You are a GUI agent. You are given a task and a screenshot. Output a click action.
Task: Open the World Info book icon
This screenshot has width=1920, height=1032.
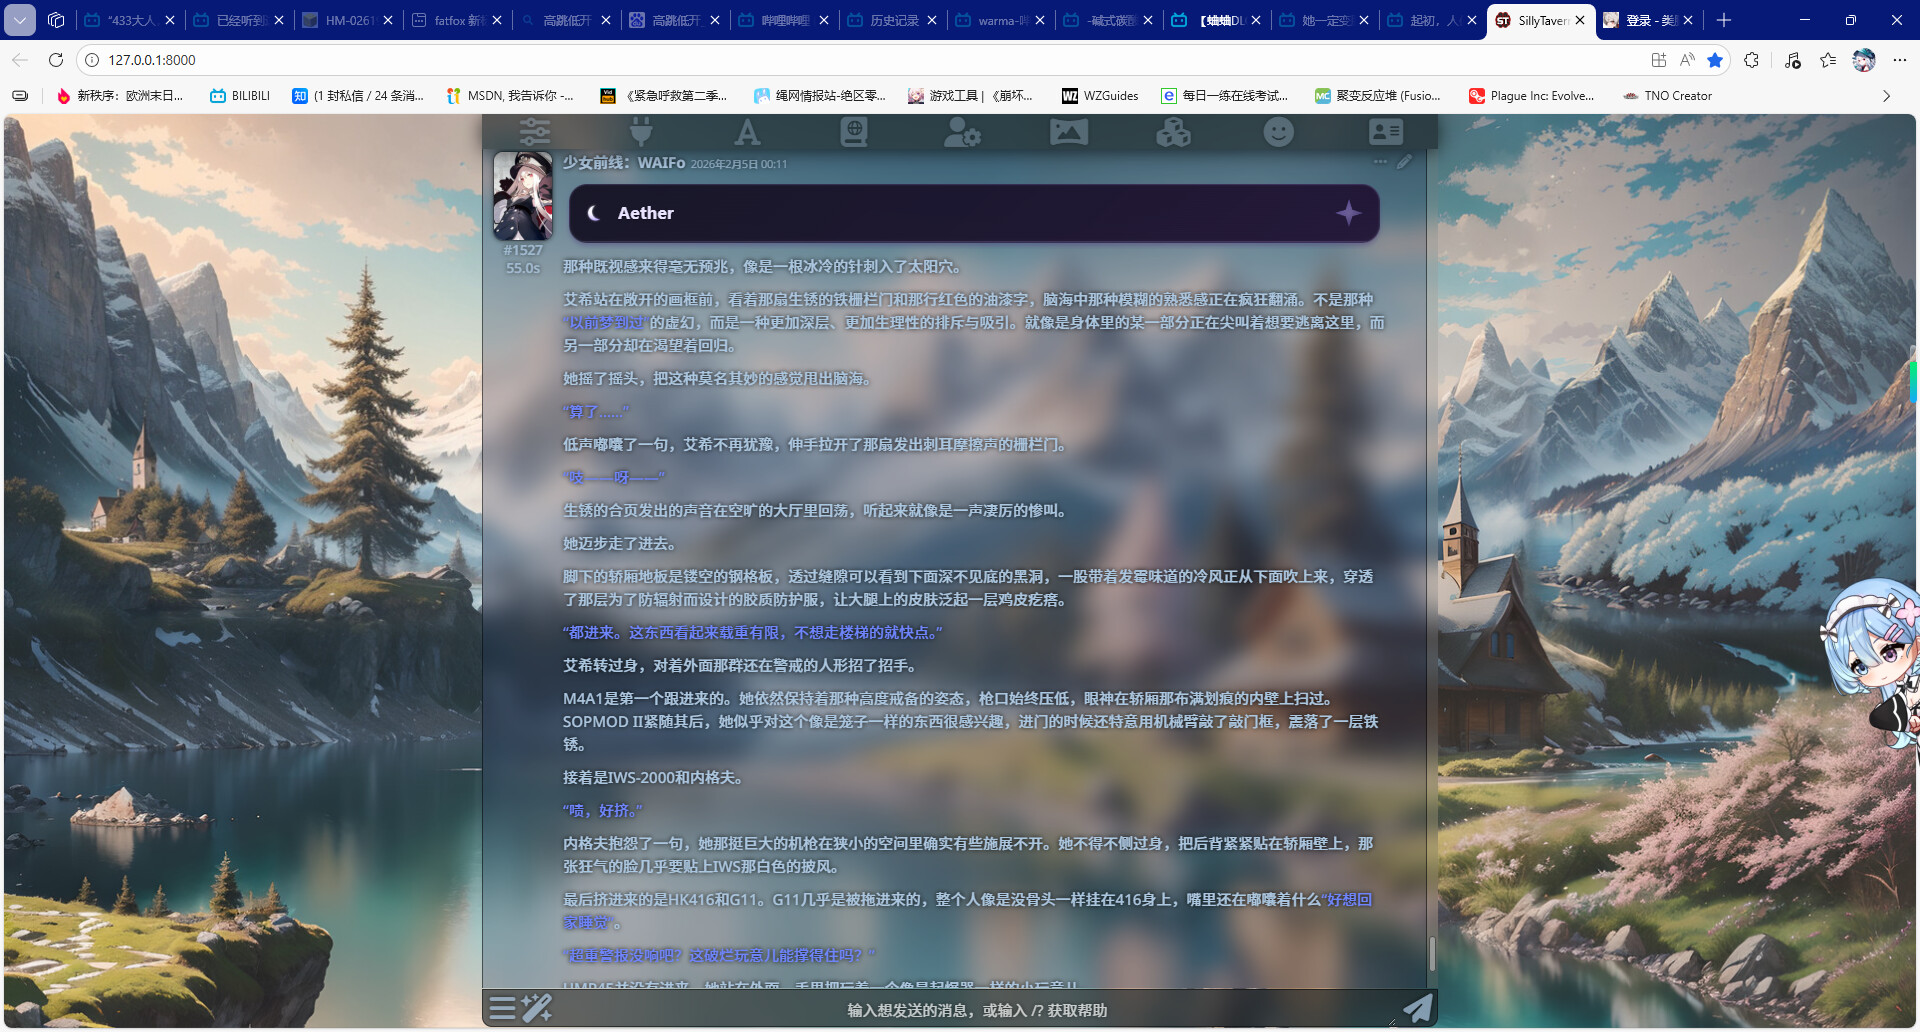(854, 132)
